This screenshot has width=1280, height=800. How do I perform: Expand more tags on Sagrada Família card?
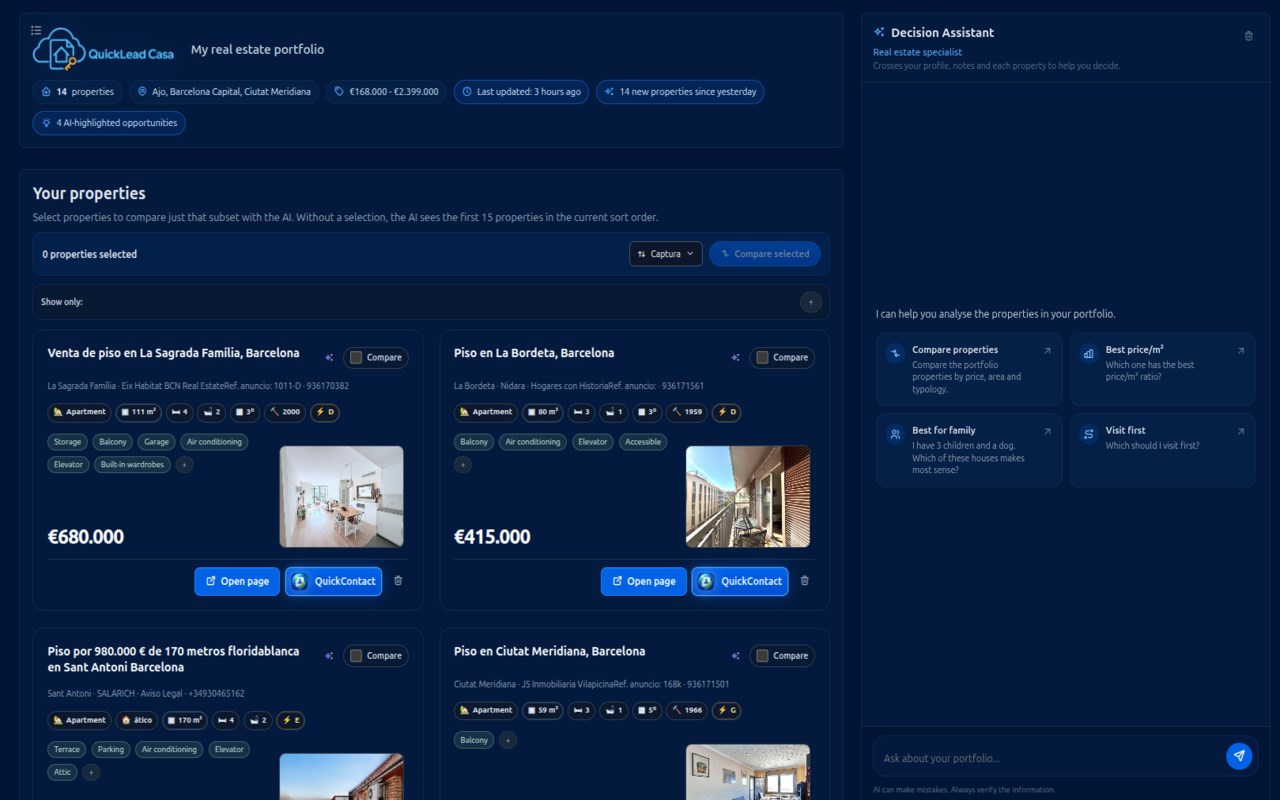coord(184,465)
